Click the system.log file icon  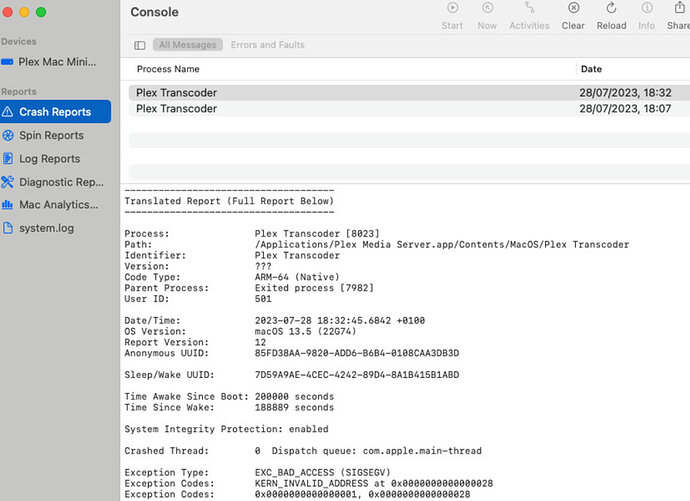pos(7,228)
